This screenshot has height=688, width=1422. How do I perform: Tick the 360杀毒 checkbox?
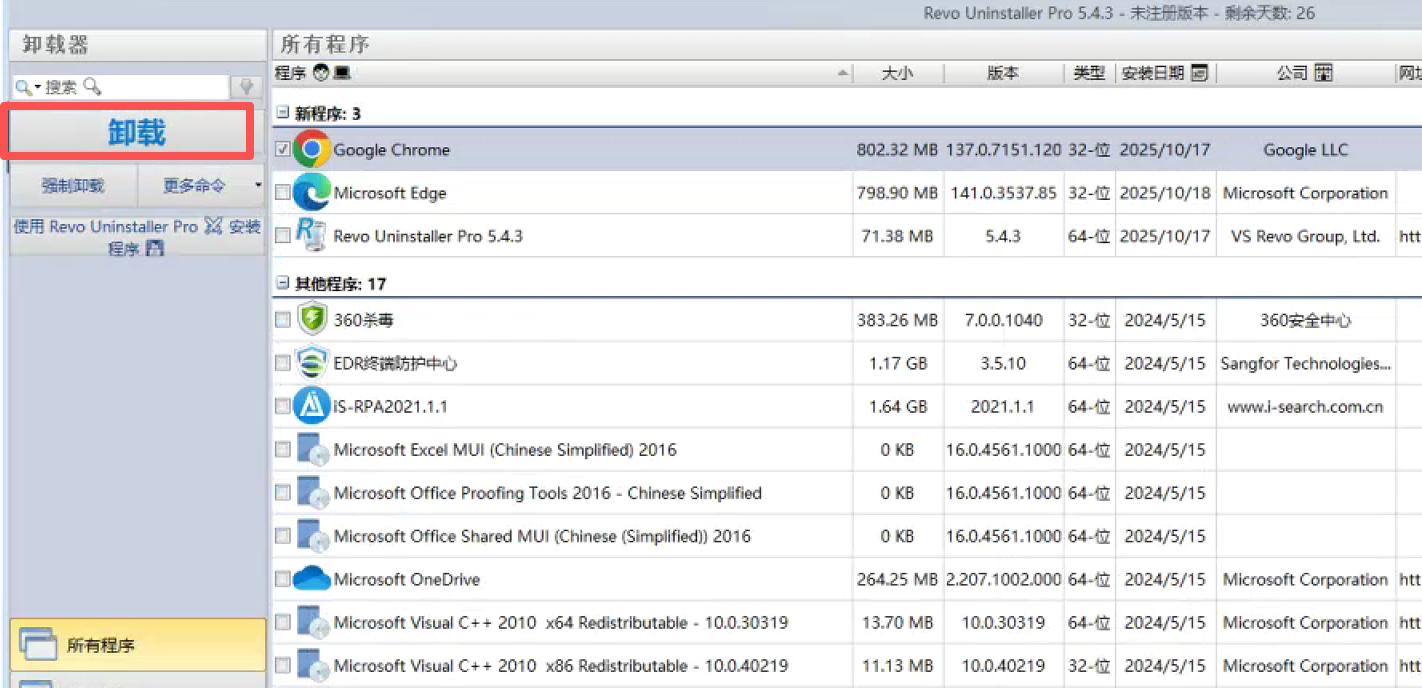tap(283, 320)
